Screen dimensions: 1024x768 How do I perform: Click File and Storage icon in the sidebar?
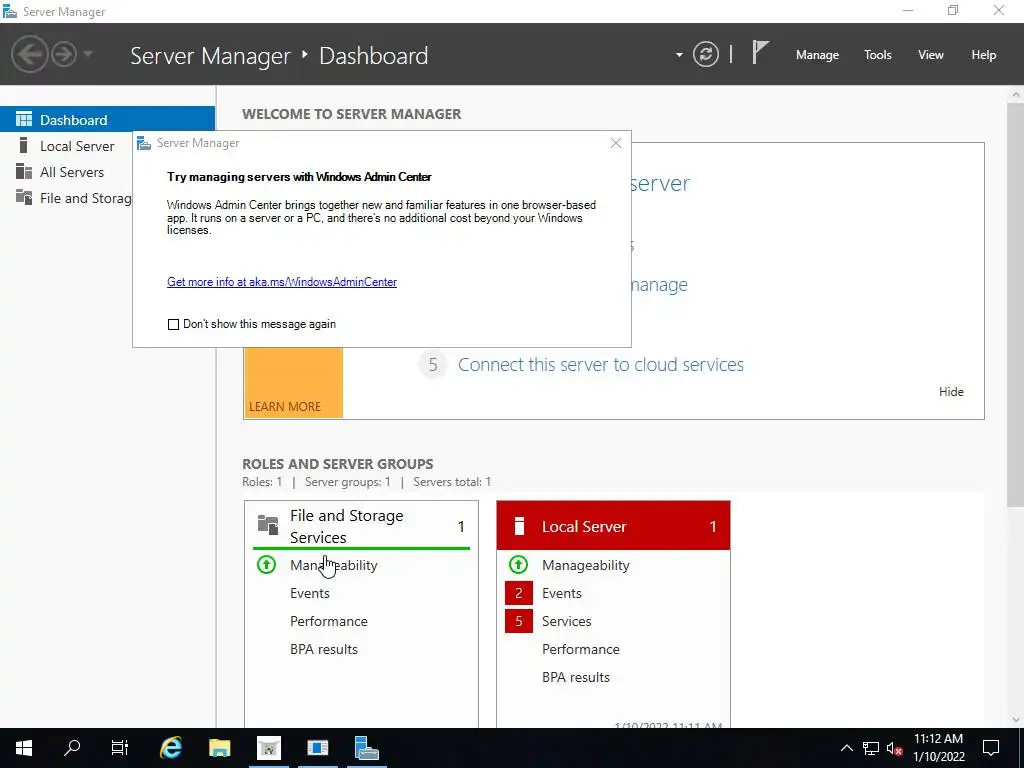(24, 197)
